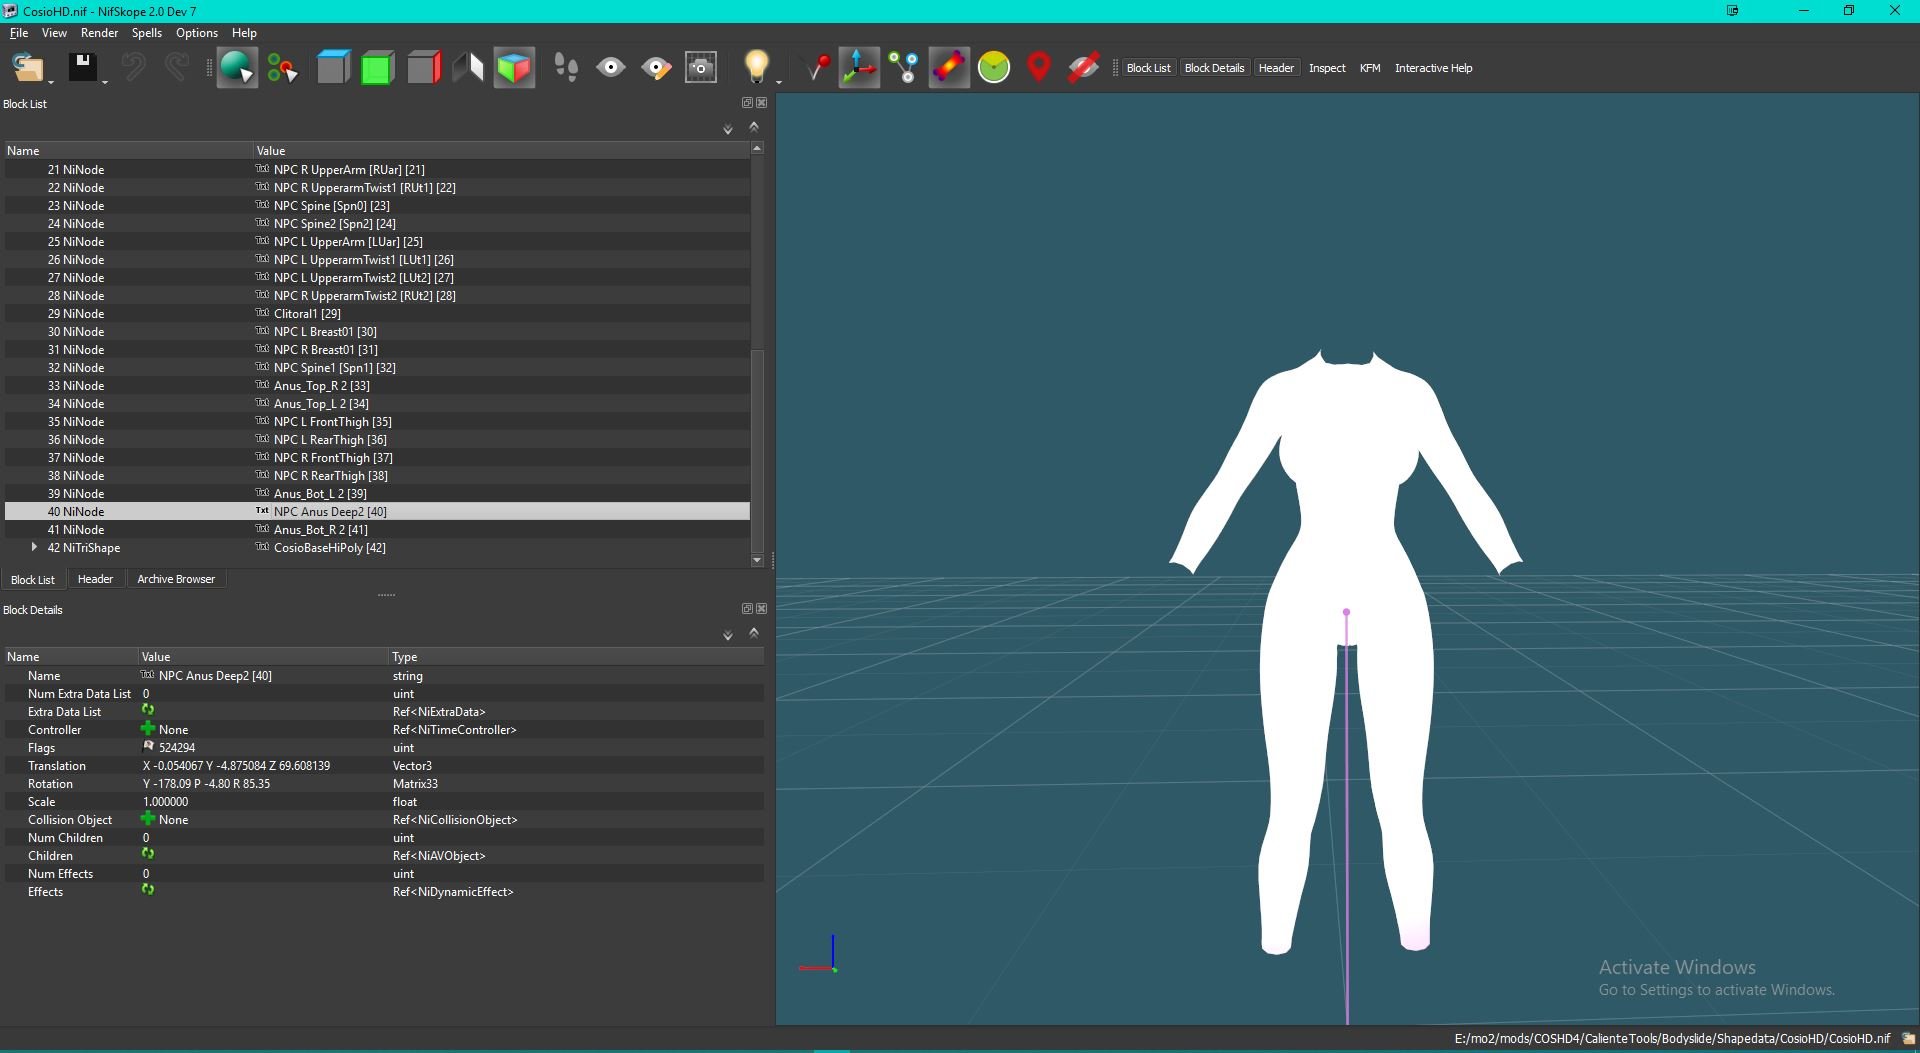The image size is (1920, 1053).
Task: Open the Load icon dropdown arrow
Action: point(51,81)
